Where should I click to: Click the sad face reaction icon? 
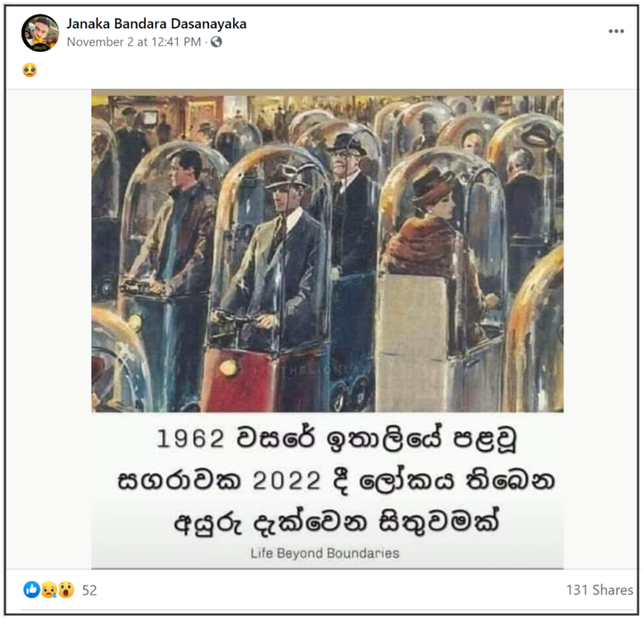tap(49, 589)
